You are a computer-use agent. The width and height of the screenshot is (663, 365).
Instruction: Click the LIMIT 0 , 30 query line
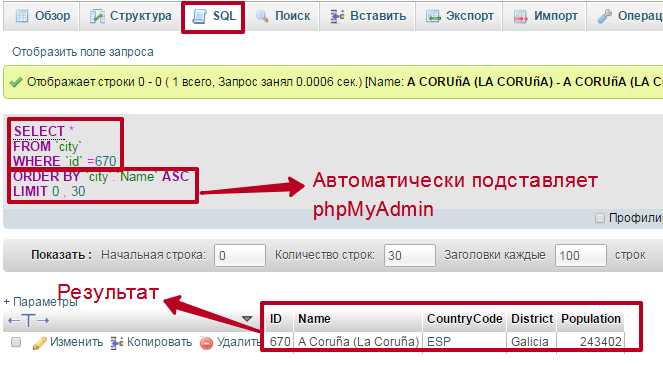49,191
